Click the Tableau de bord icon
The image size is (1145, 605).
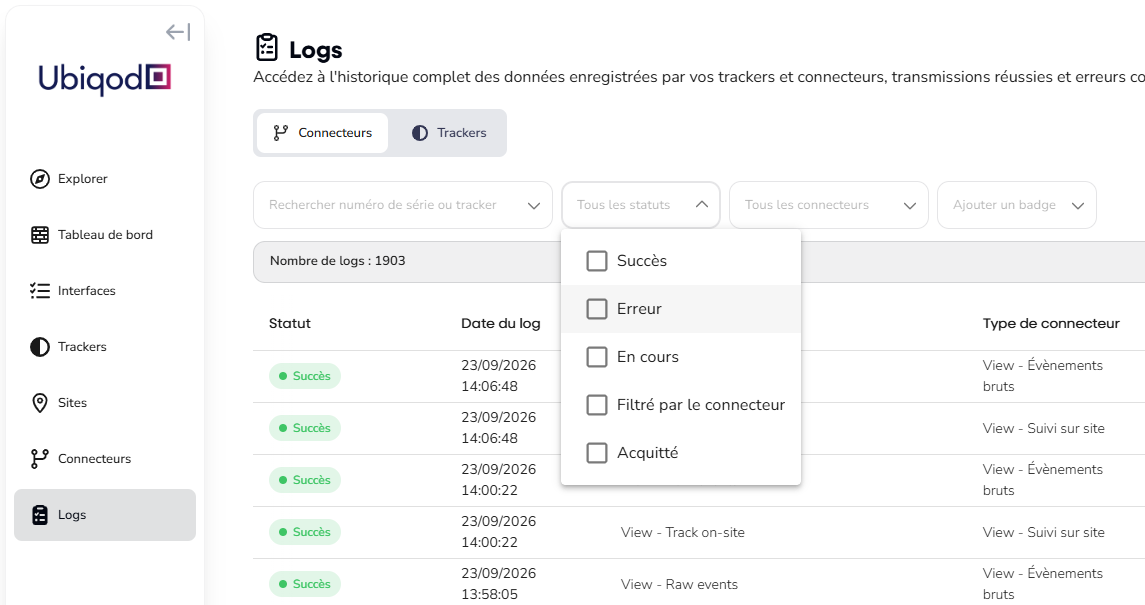click(39, 235)
